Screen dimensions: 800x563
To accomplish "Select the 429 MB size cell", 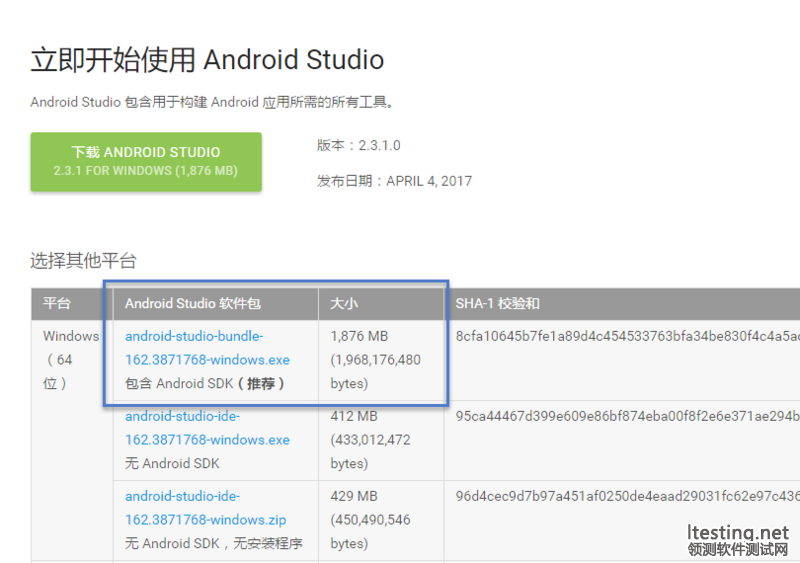I will coord(381,520).
